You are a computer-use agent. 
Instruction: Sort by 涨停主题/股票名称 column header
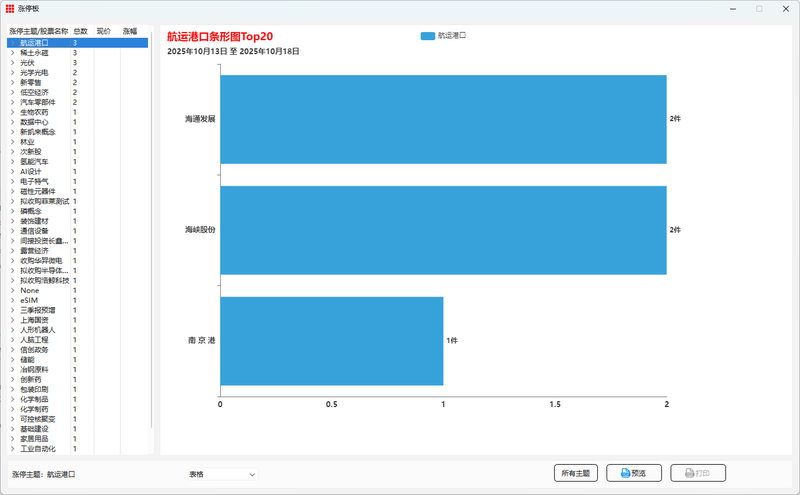[x=39, y=31]
